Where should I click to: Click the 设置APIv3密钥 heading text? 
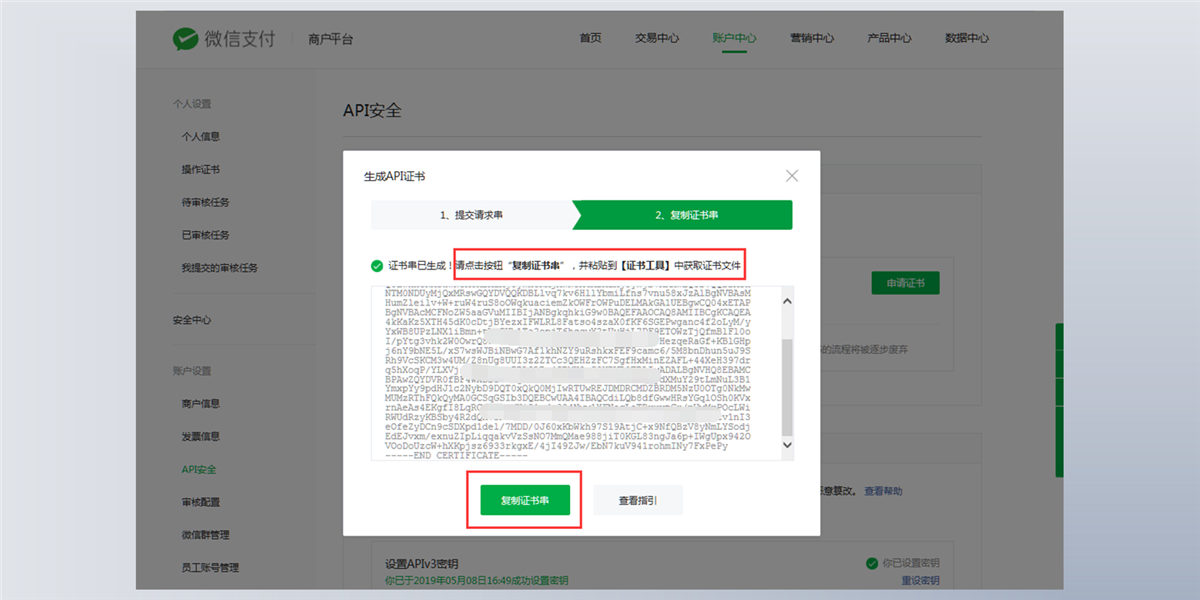click(x=421, y=564)
